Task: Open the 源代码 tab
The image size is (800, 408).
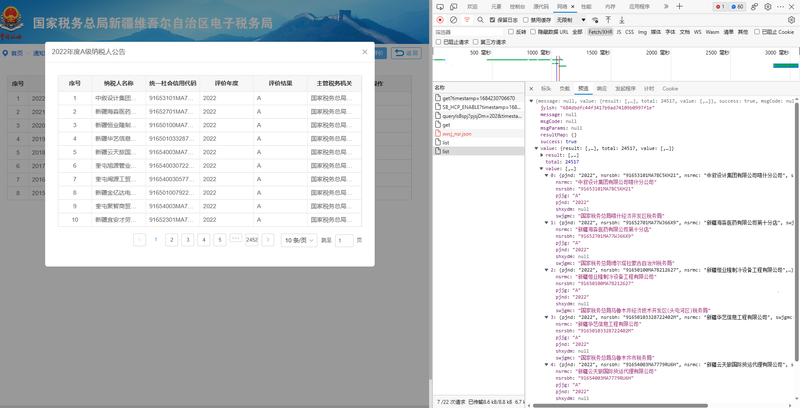Action: (x=541, y=7)
